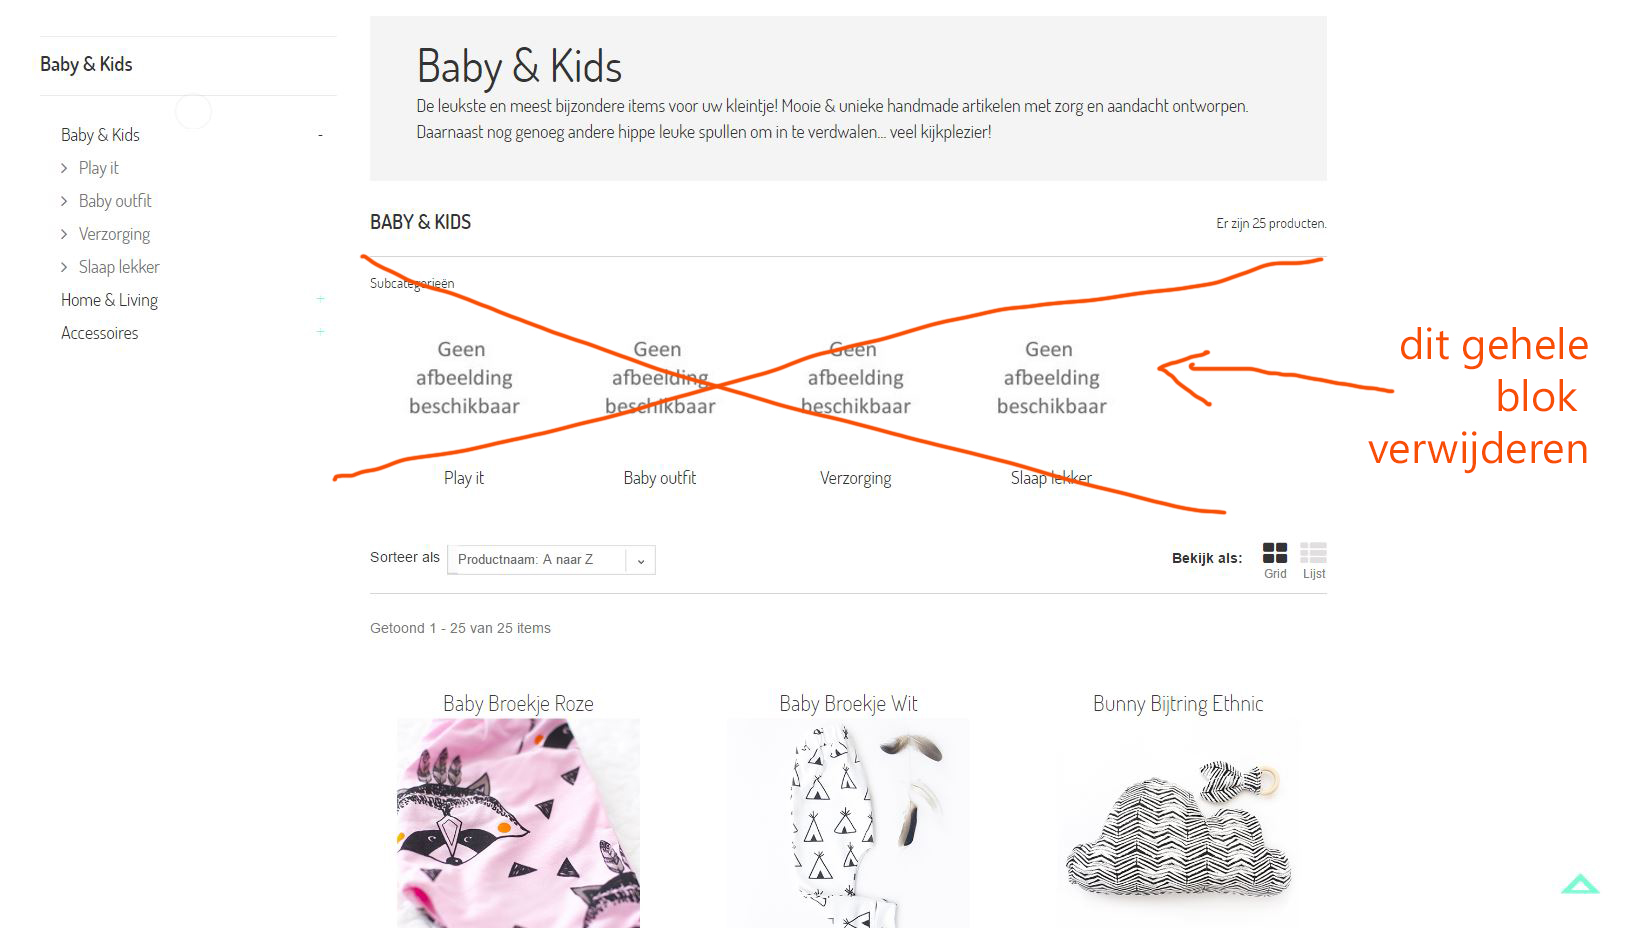Go to Verzorging in the sidebar menu

coord(114,234)
